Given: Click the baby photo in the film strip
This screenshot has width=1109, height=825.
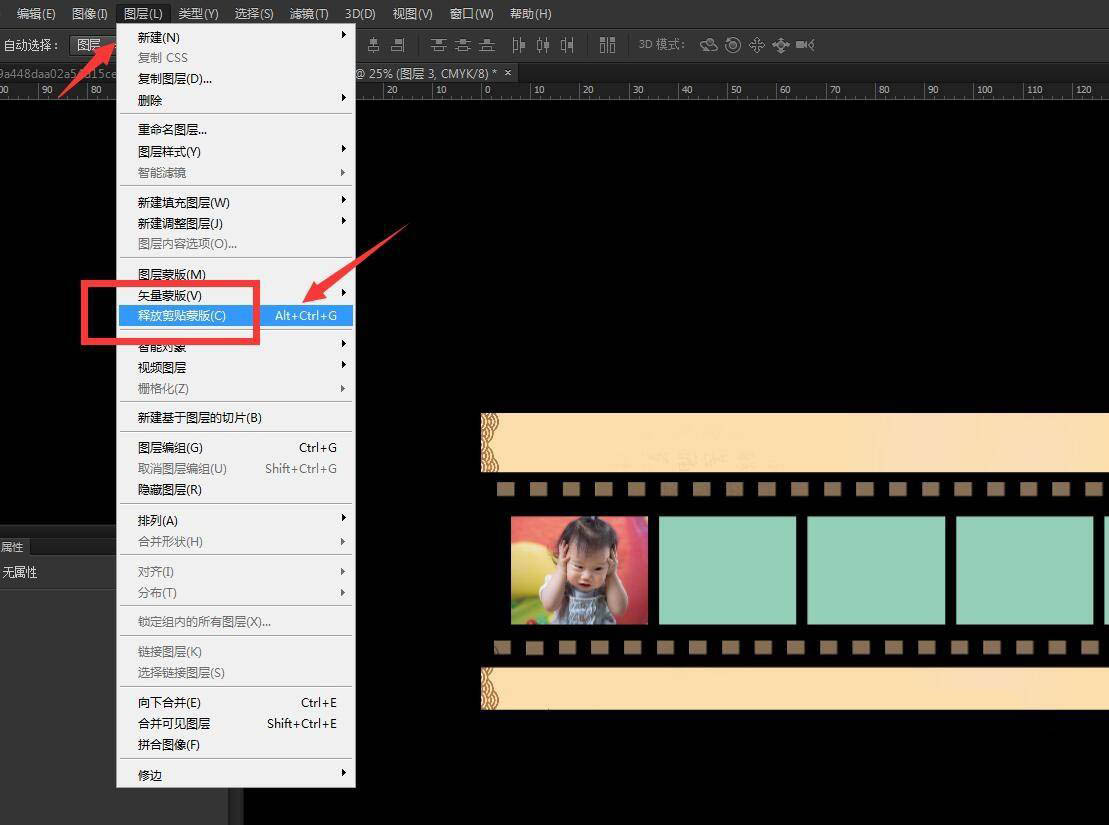Looking at the screenshot, I should [x=579, y=570].
